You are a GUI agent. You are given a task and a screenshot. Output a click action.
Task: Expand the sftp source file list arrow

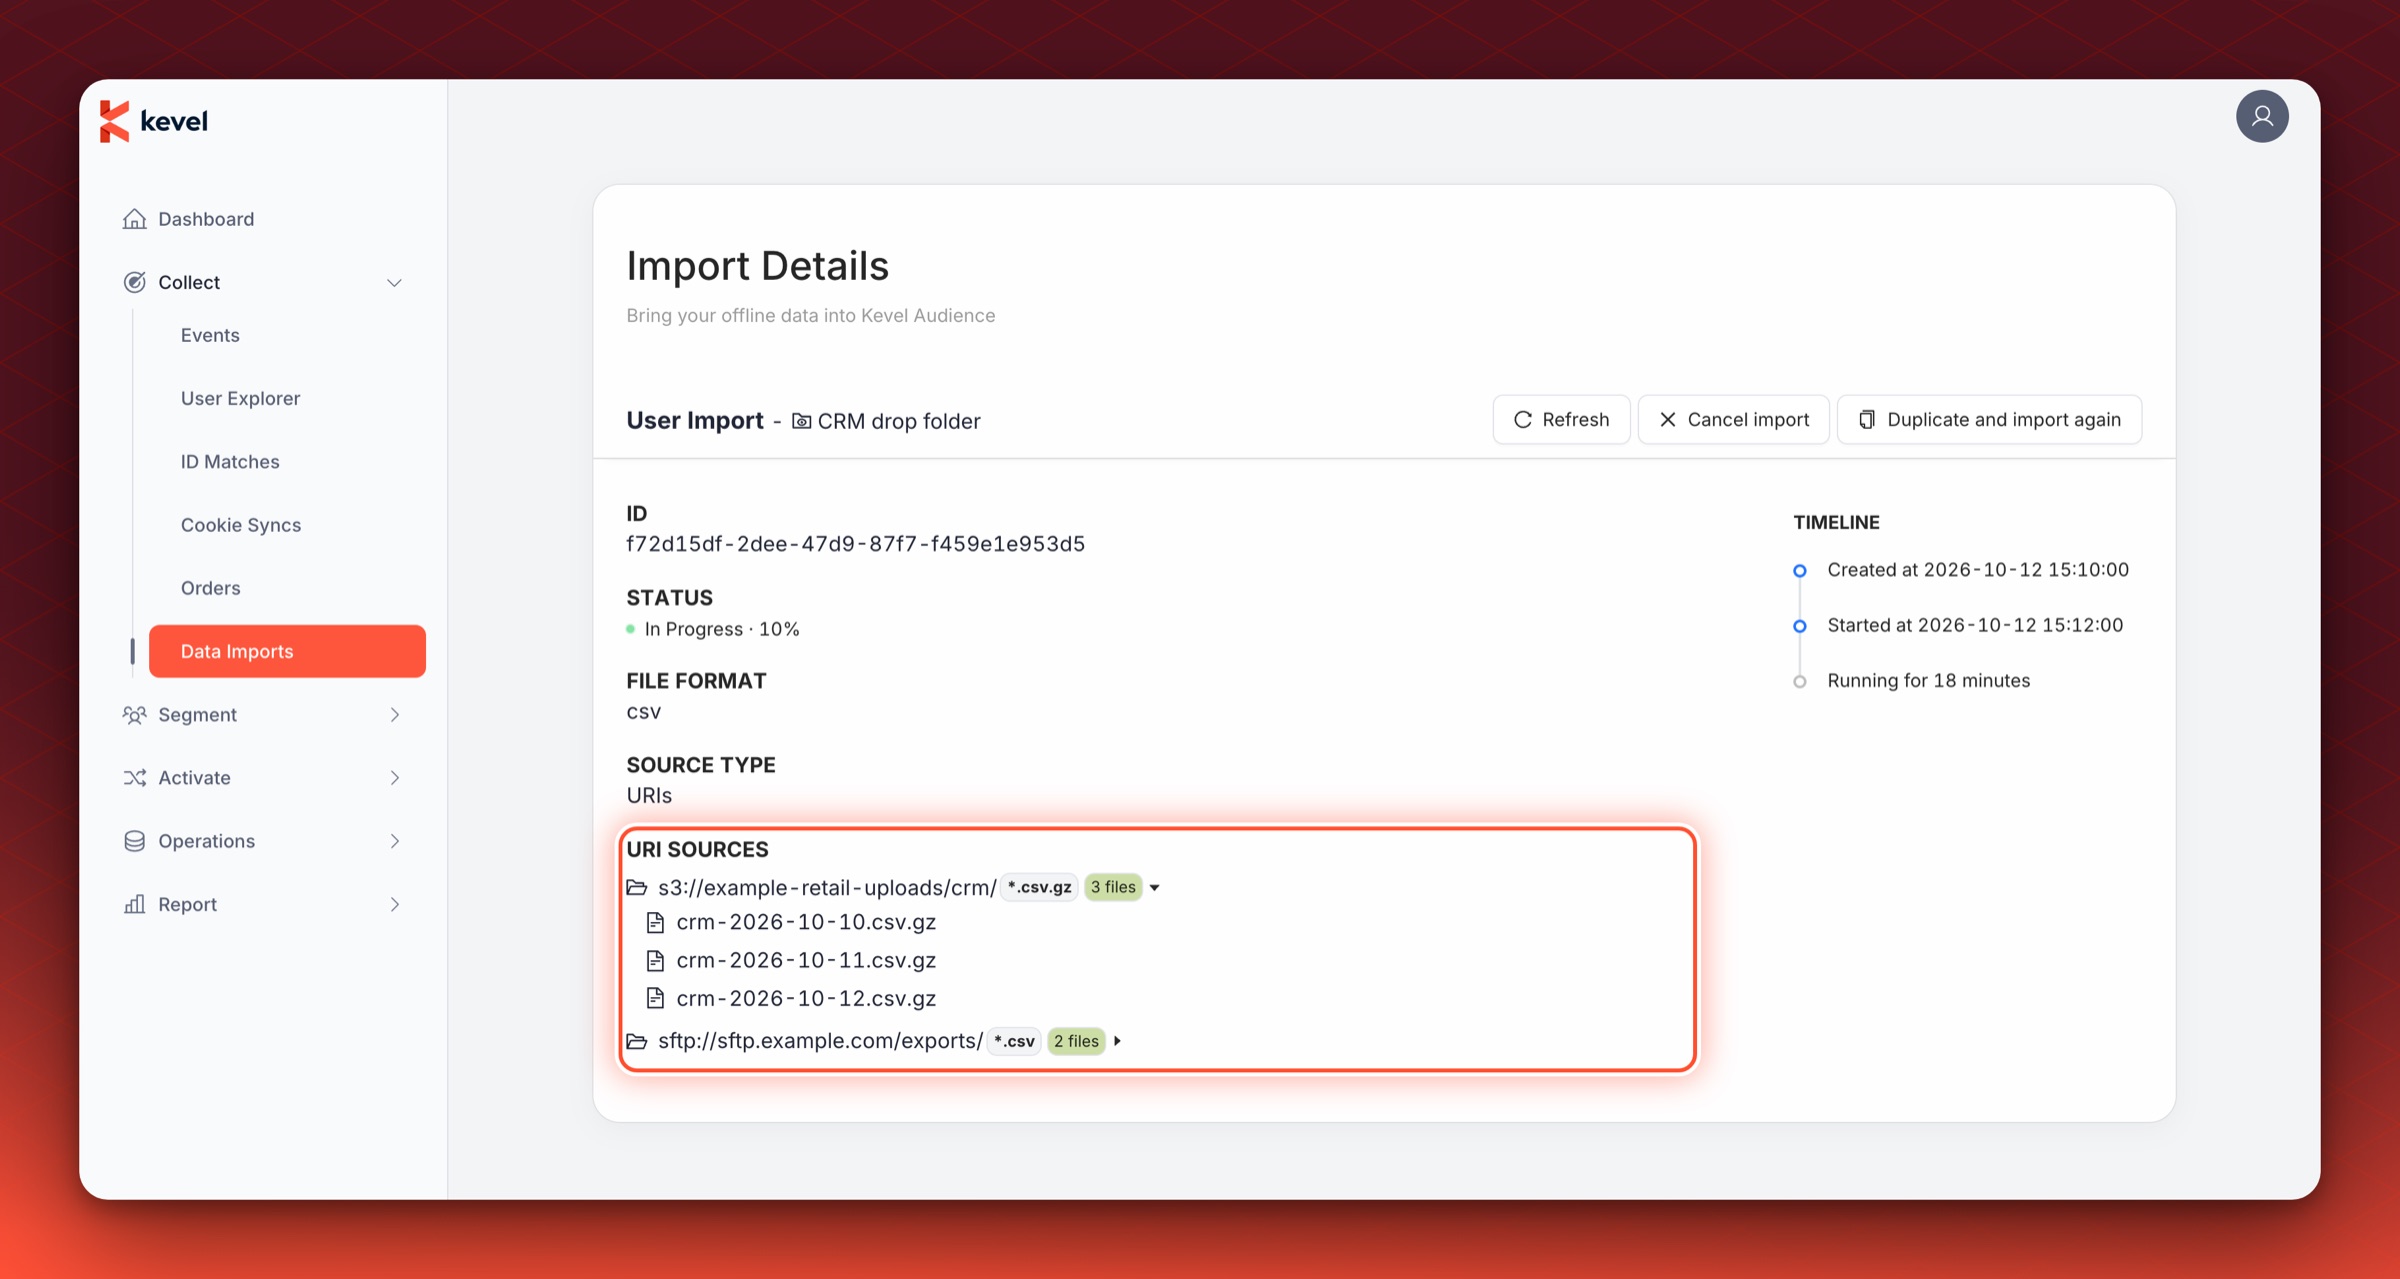[1117, 1041]
